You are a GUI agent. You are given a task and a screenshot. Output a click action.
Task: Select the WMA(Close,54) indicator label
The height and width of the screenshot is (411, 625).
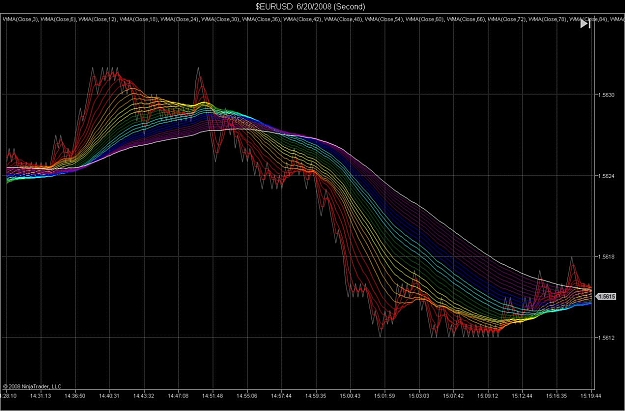[x=384, y=19]
